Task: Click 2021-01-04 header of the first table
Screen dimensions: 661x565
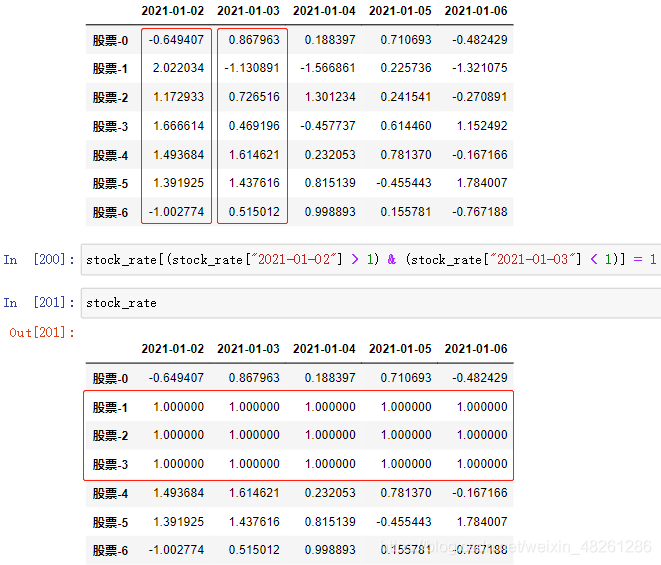Action: [x=324, y=11]
